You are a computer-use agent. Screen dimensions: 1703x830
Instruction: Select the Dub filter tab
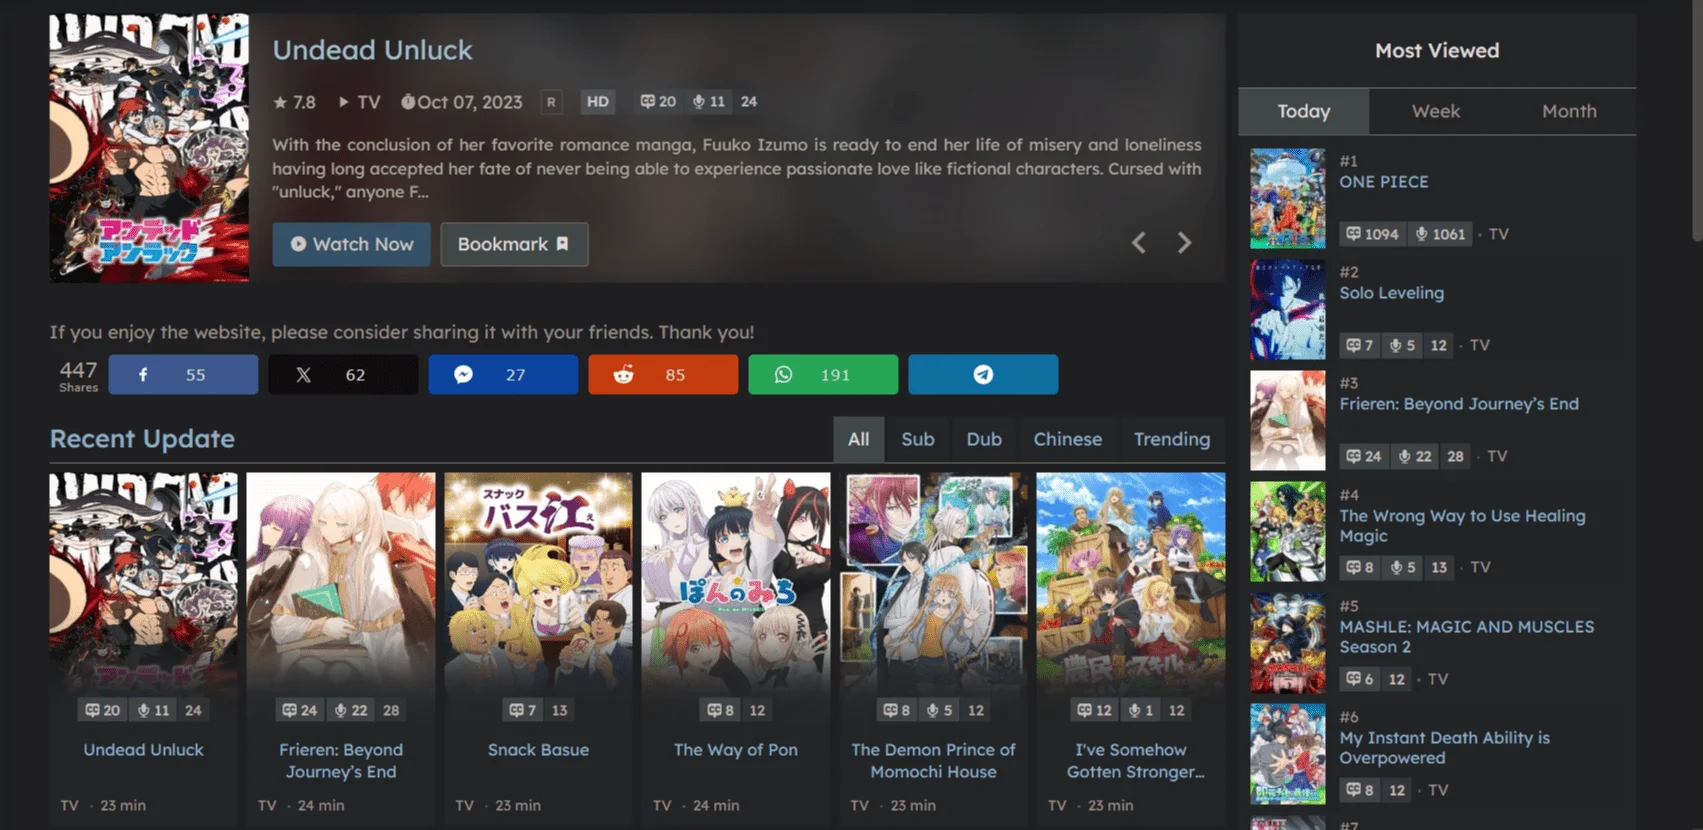(984, 439)
